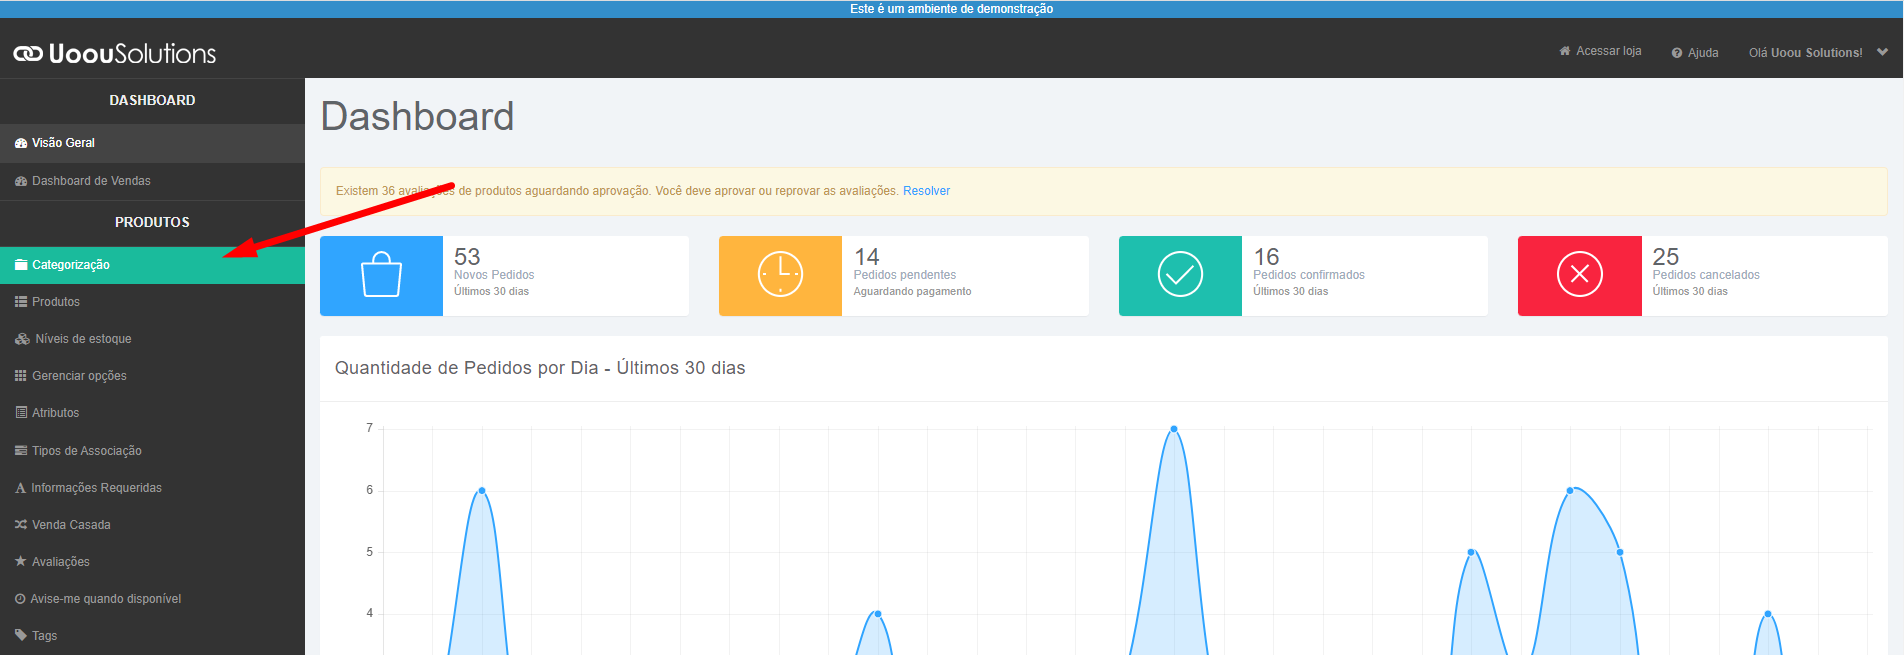Click the chart peak point at value 7

click(x=1174, y=429)
